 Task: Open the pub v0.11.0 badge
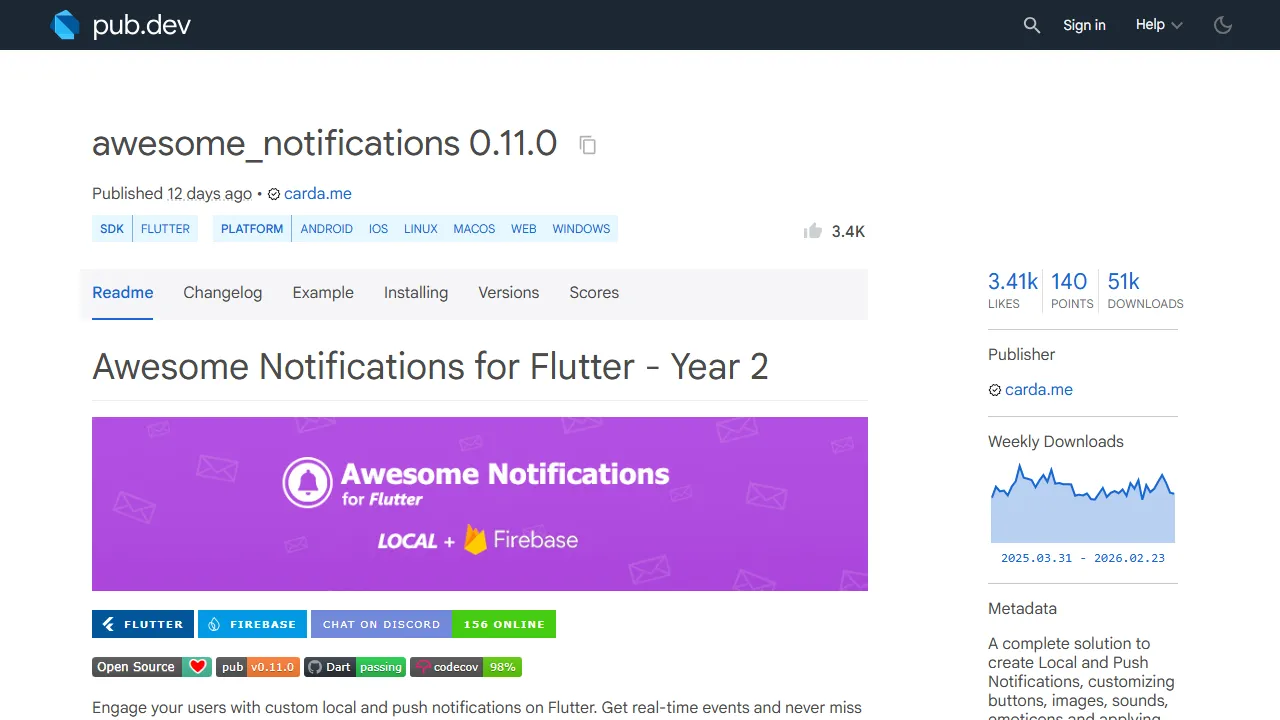tap(257, 667)
